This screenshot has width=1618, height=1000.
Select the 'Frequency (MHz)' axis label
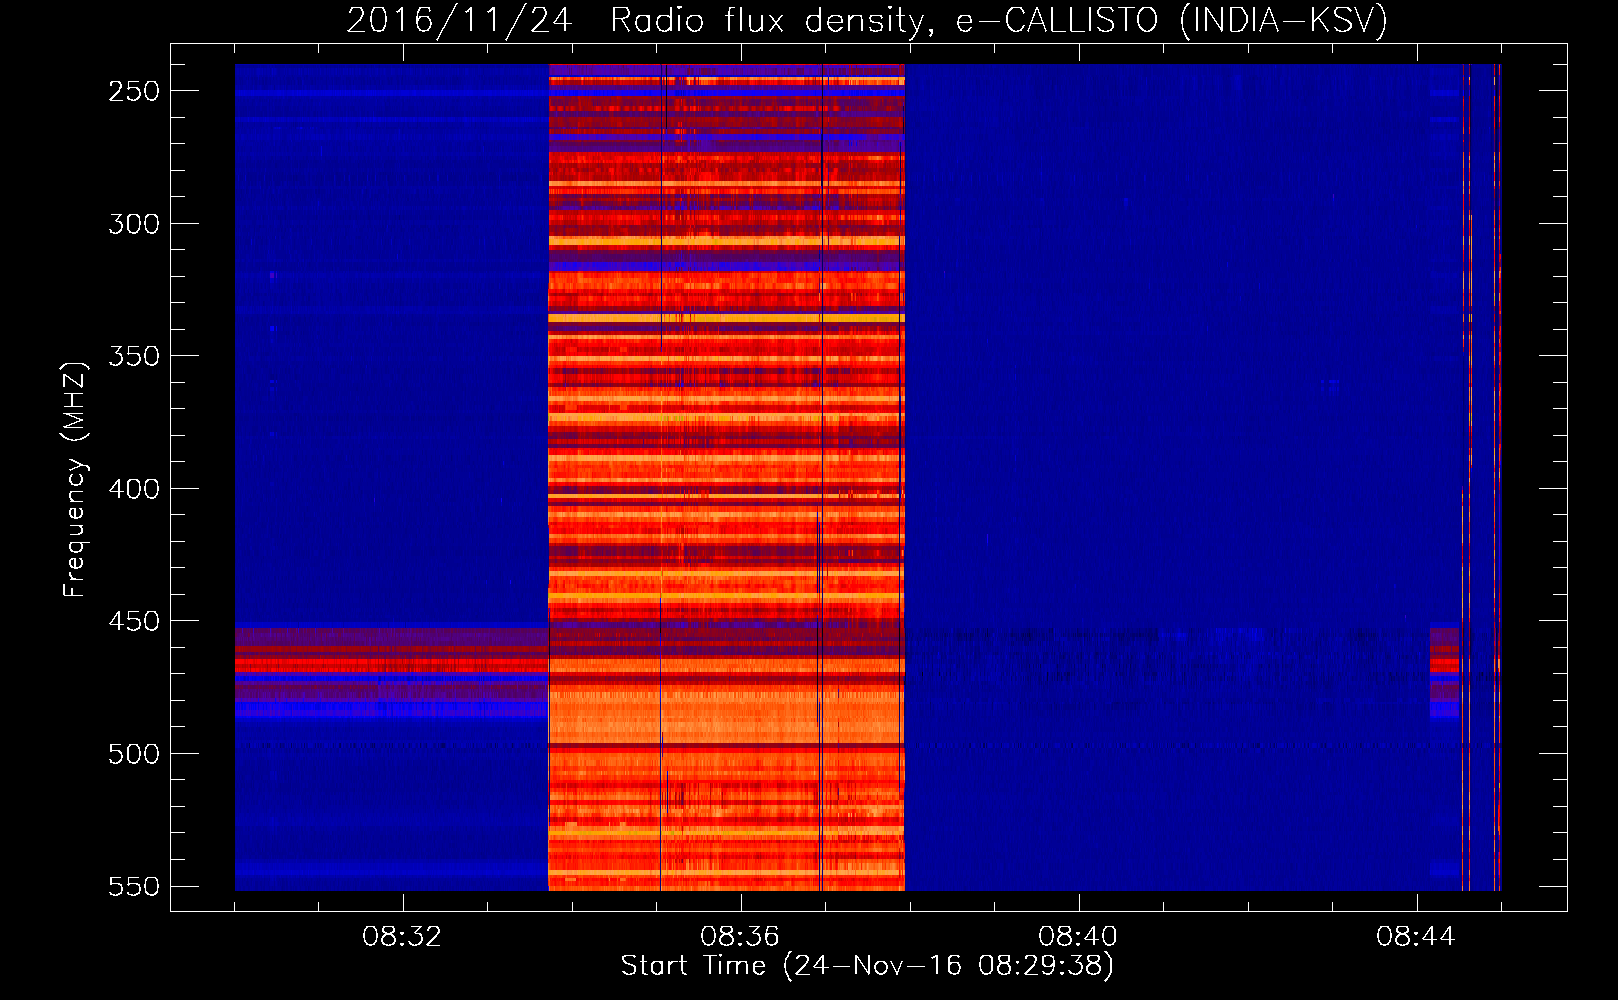(75, 480)
